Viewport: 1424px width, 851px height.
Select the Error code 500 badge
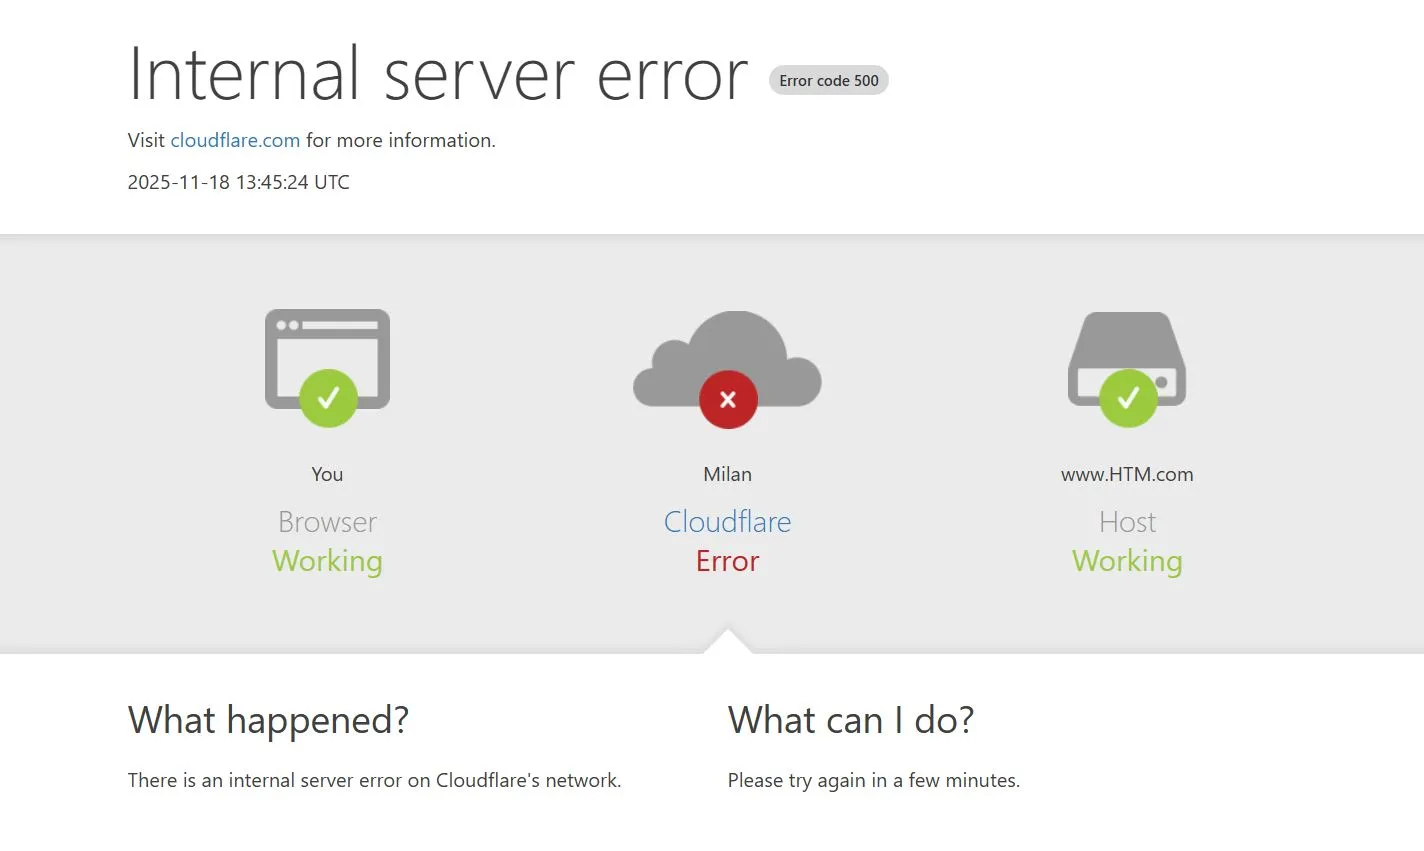[828, 80]
